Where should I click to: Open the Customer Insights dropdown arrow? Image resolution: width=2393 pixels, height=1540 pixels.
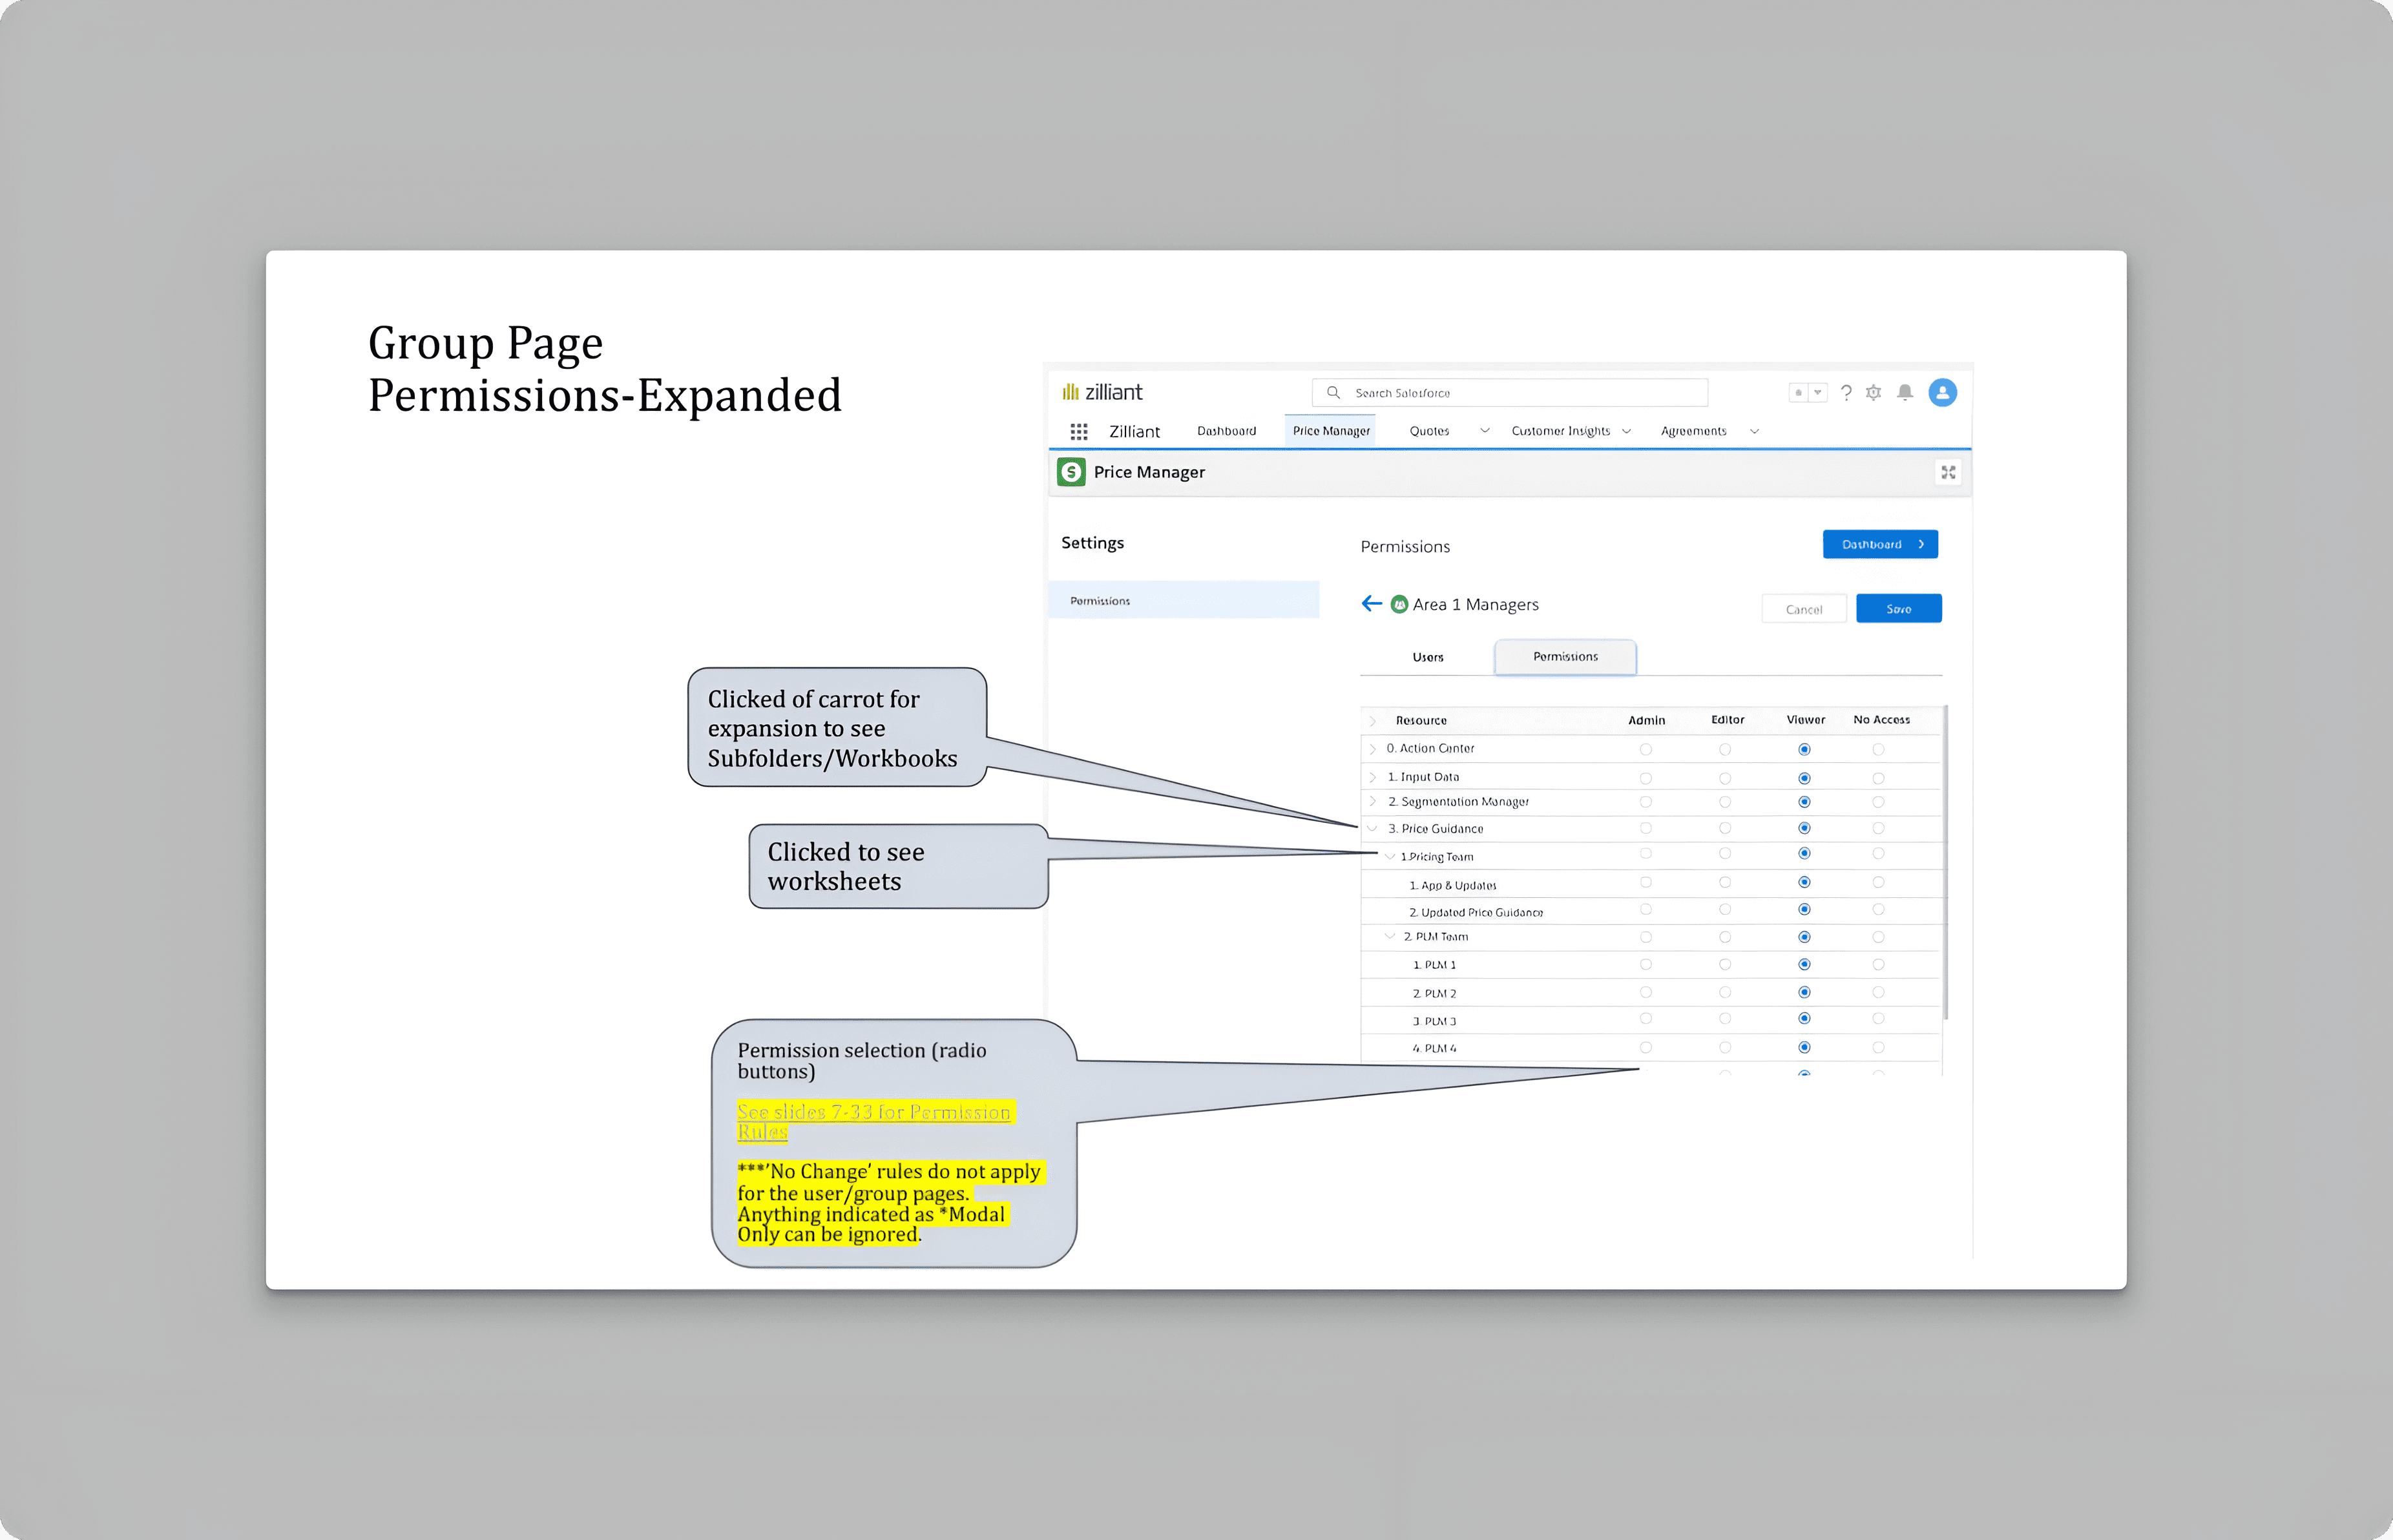click(x=1626, y=431)
